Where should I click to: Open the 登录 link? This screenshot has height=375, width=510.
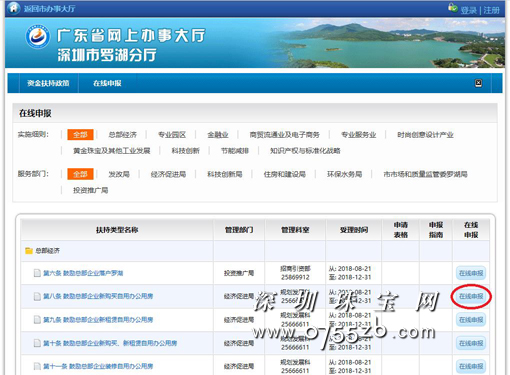pyautogui.click(x=469, y=10)
